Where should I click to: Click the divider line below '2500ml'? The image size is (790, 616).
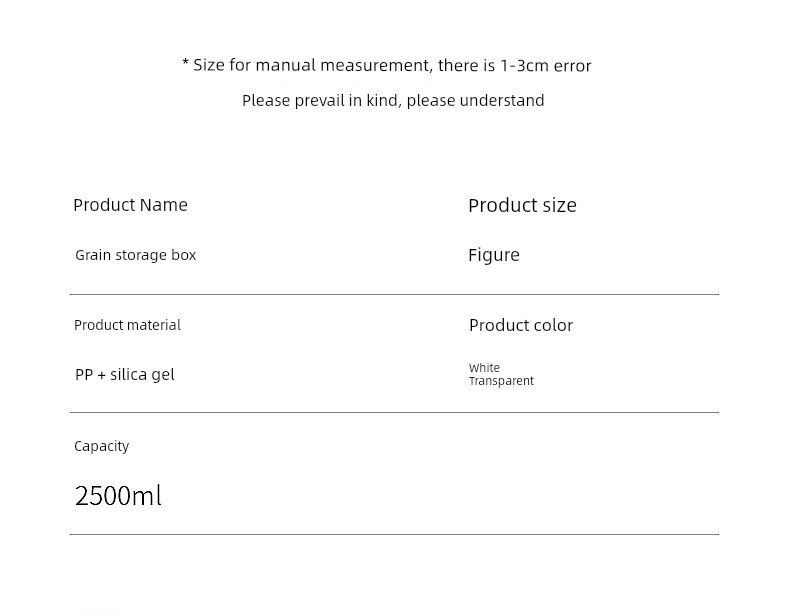(x=394, y=534)
